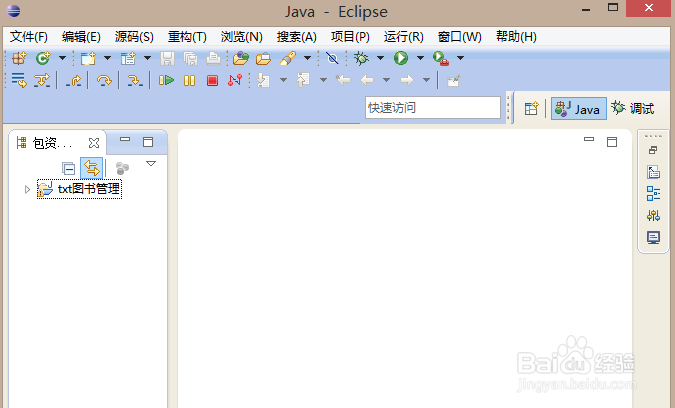Click the Previous Annotation icon

303,80
